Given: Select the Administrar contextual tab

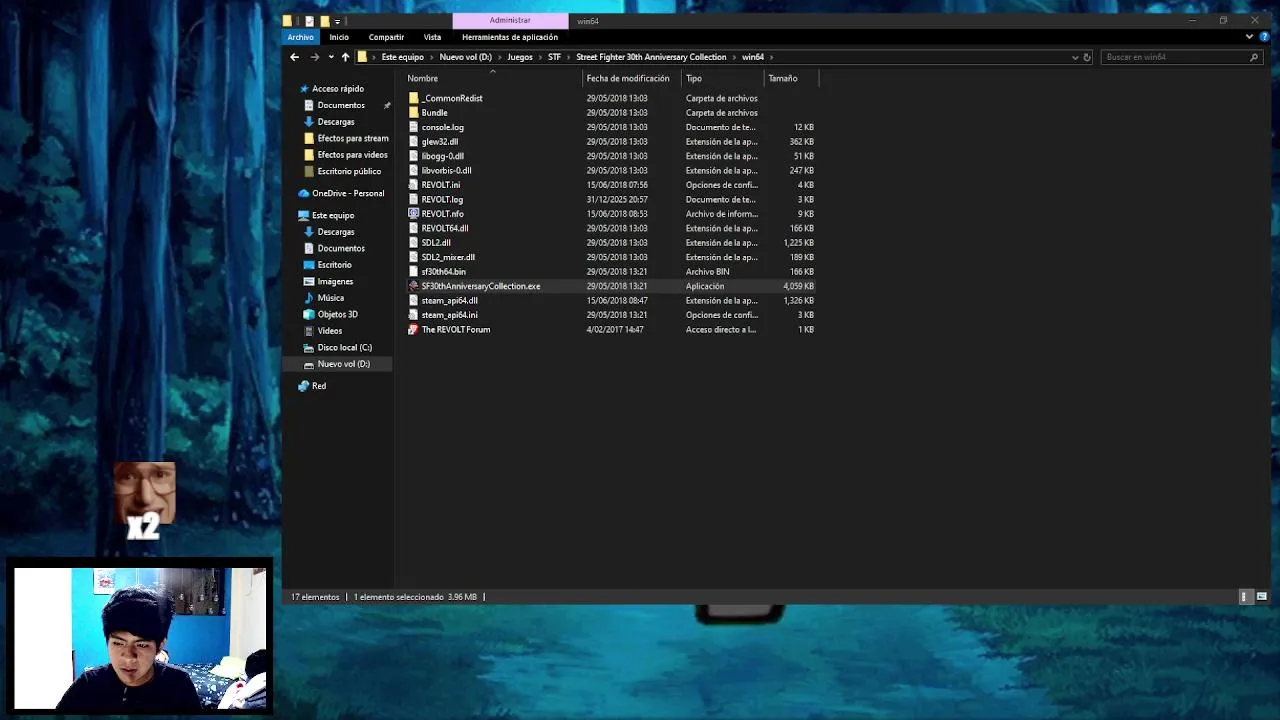Looking at the screenshot, I should [x=510, y=20].
